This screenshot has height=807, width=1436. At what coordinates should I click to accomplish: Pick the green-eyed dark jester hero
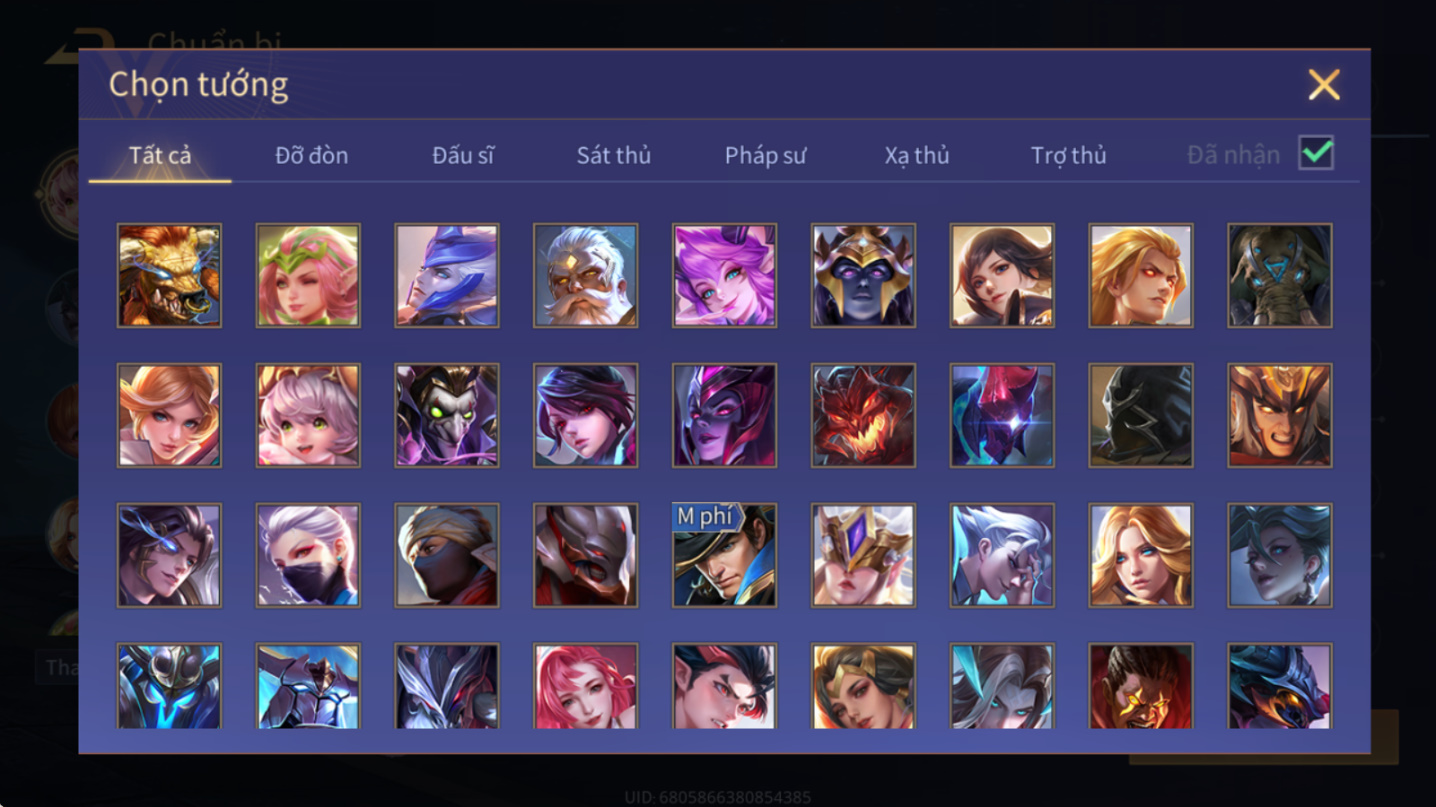(x=447, y=415)
